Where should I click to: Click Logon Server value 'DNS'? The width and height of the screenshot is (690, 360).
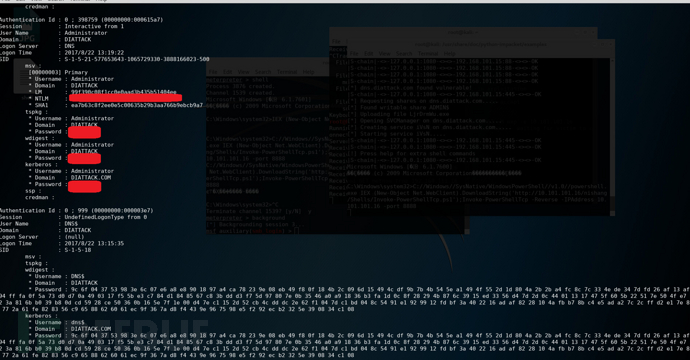(70, 46)
